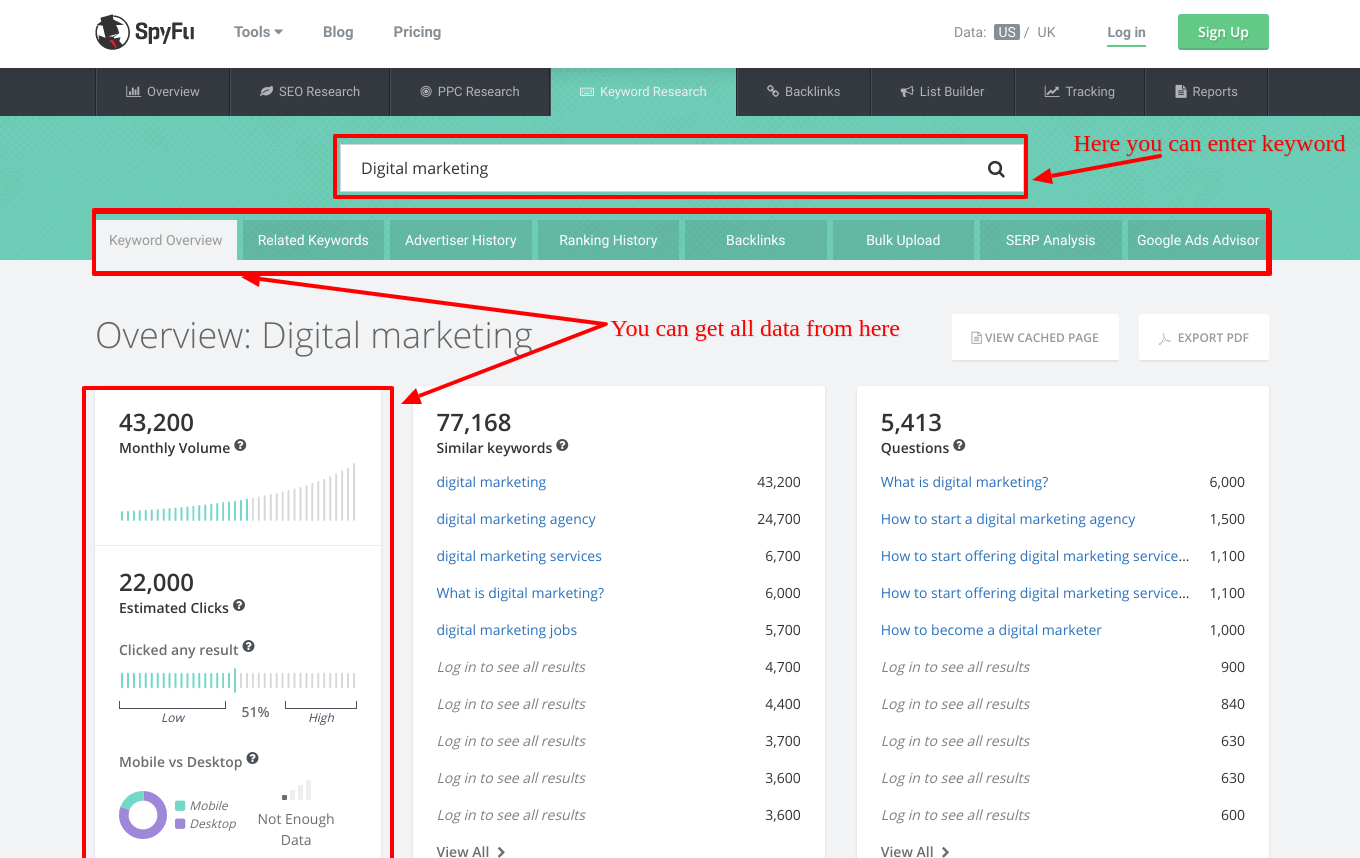Click help icon next to Similar keywords
The image size is (1360, 858).
(x=563, y=445)
